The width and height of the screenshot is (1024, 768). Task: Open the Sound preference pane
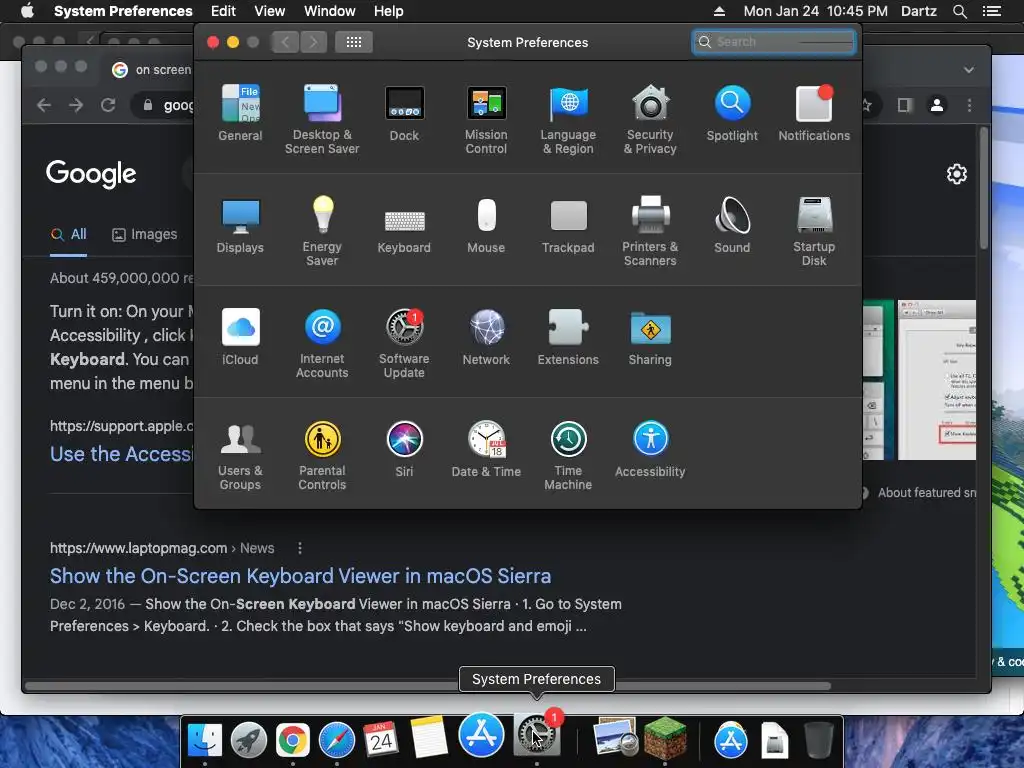tap(732, 225)
